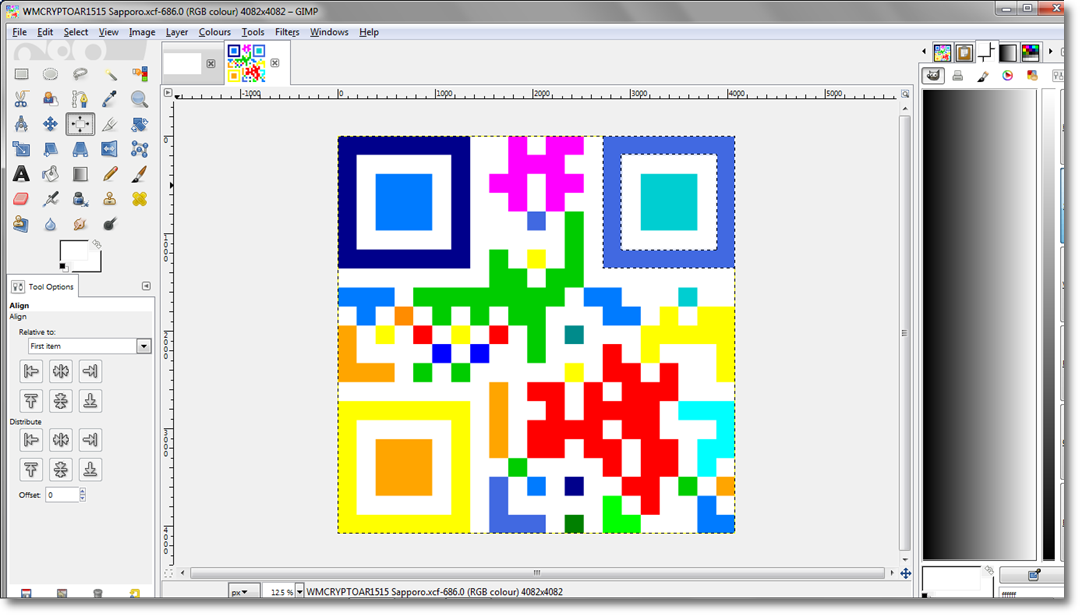The height and width of the screenshot is (615, 1080).
Task: Select the Scale tool
Action: (21, 149)
